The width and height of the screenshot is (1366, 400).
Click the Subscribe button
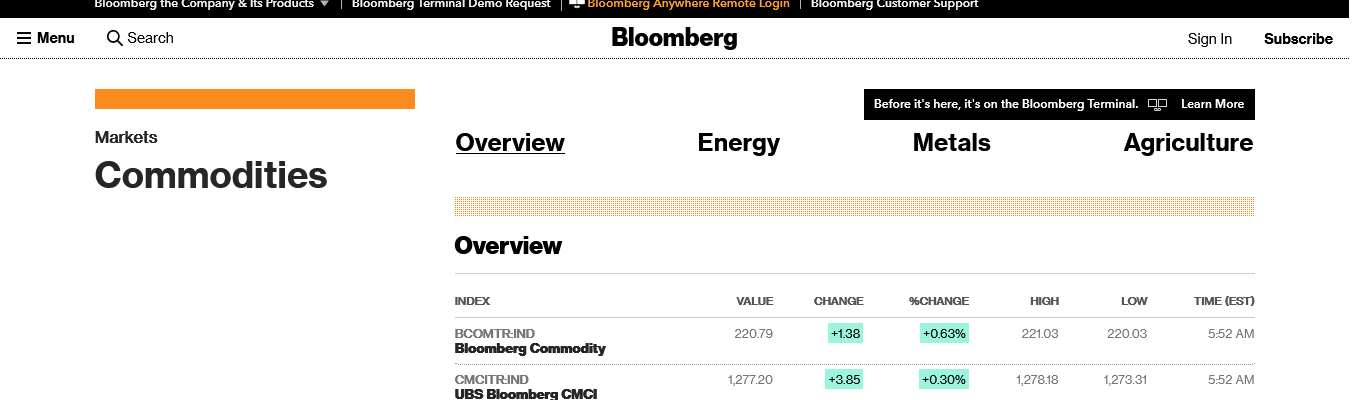tap(1298, 39)
